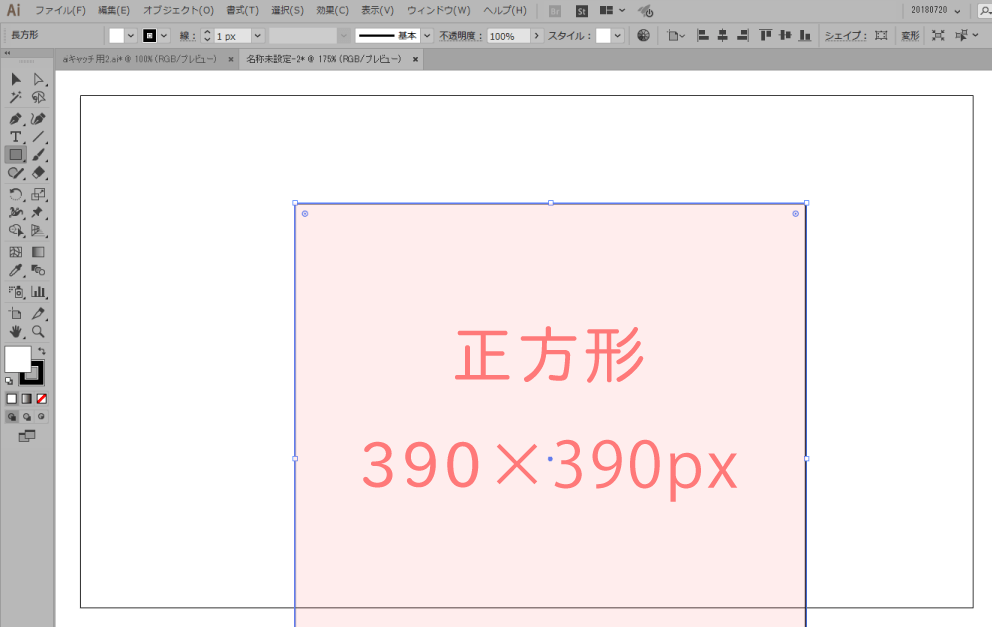Open the ファイル(F) menu
Image resolution: width=992 pixels, height=627 pixels.
pos(60,10)
